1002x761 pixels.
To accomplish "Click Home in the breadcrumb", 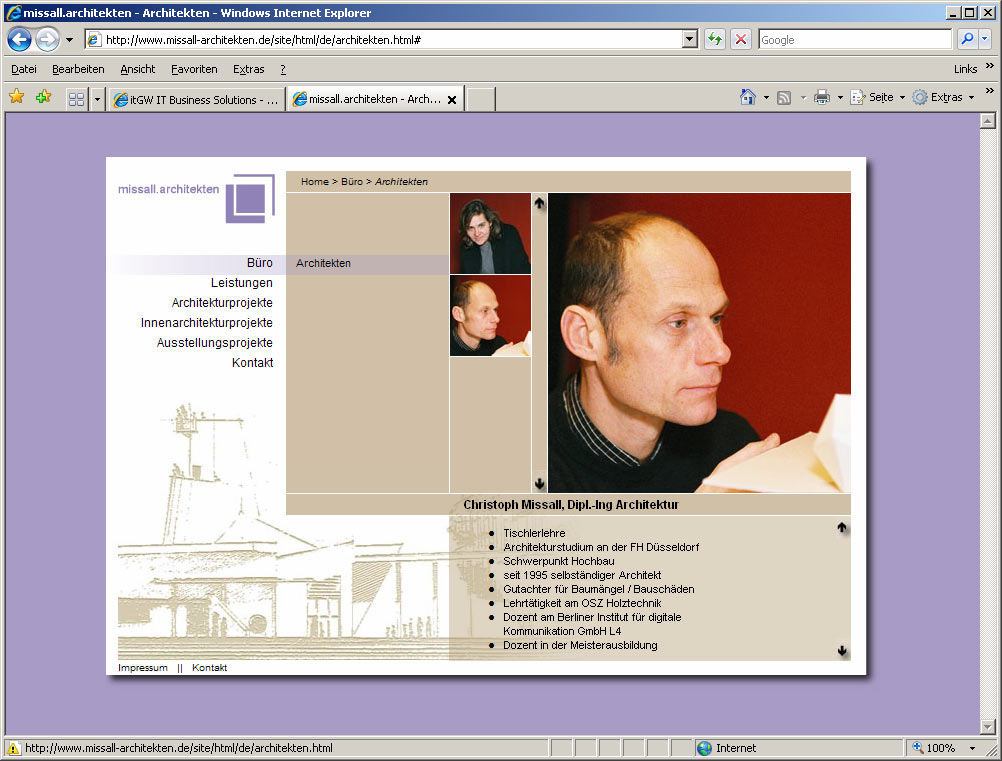I will pyautogui.click(x=314, y=181).
